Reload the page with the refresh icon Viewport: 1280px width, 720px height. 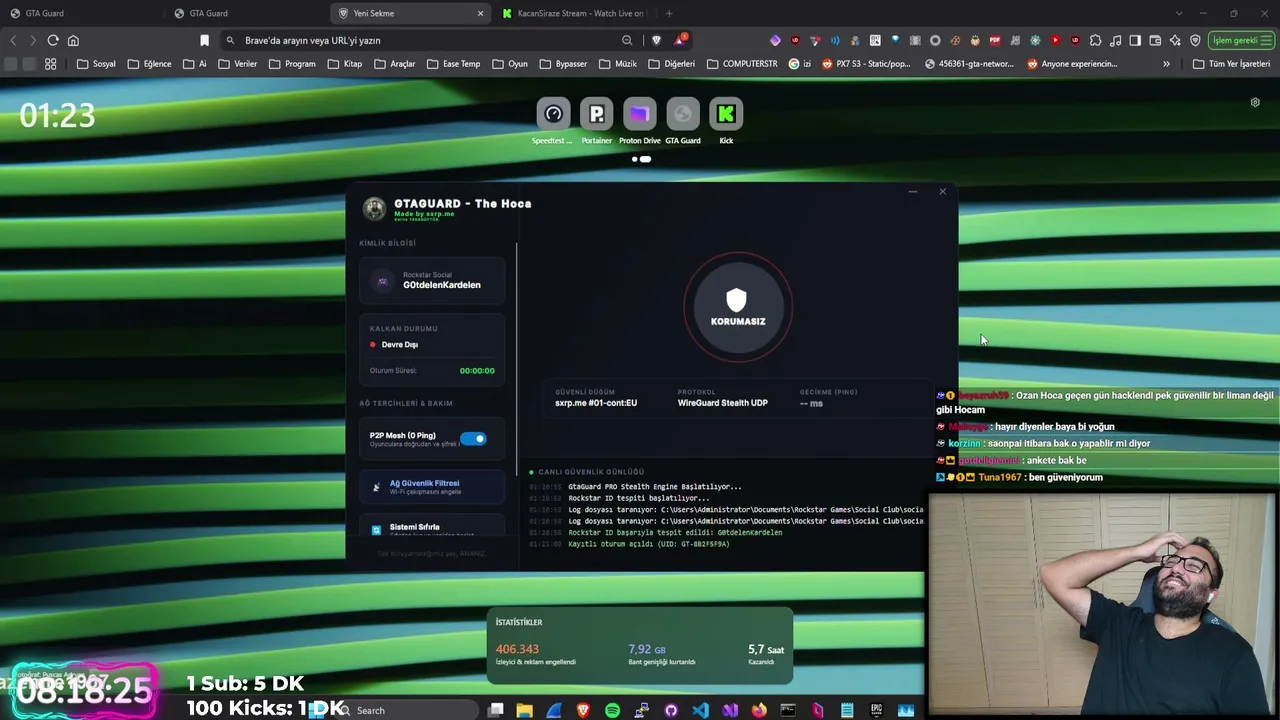53,40
